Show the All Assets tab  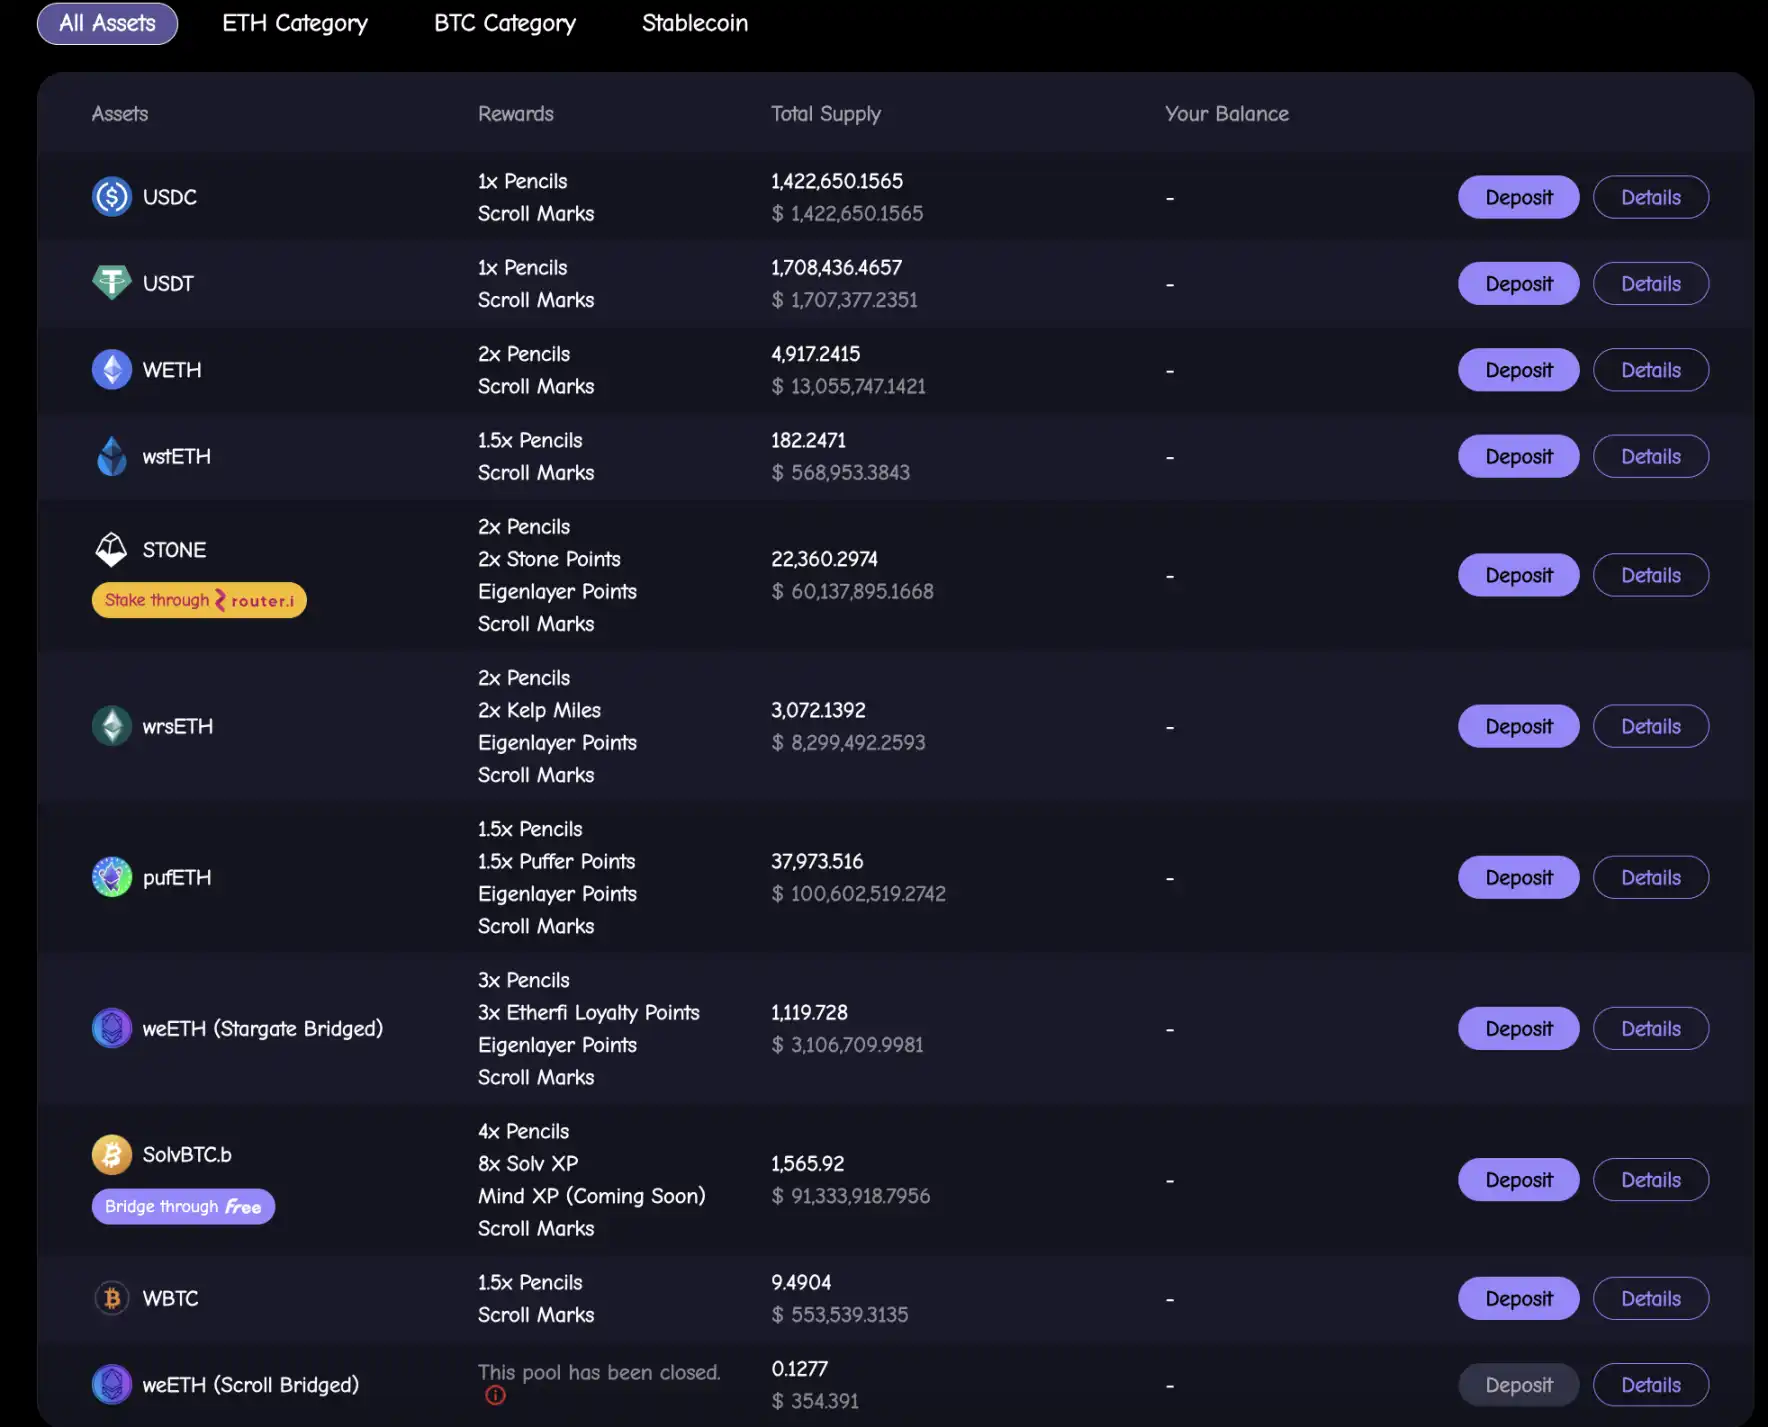tap(107, 23)
